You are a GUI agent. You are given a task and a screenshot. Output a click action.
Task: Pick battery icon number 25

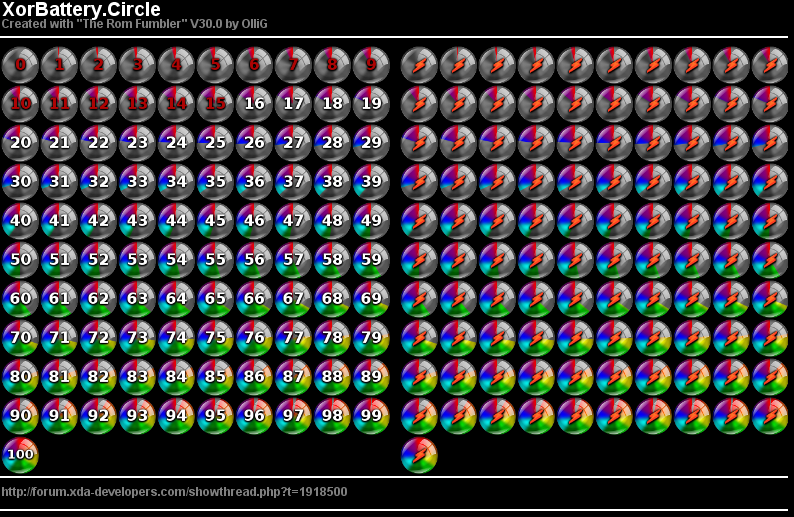point(215,143)
